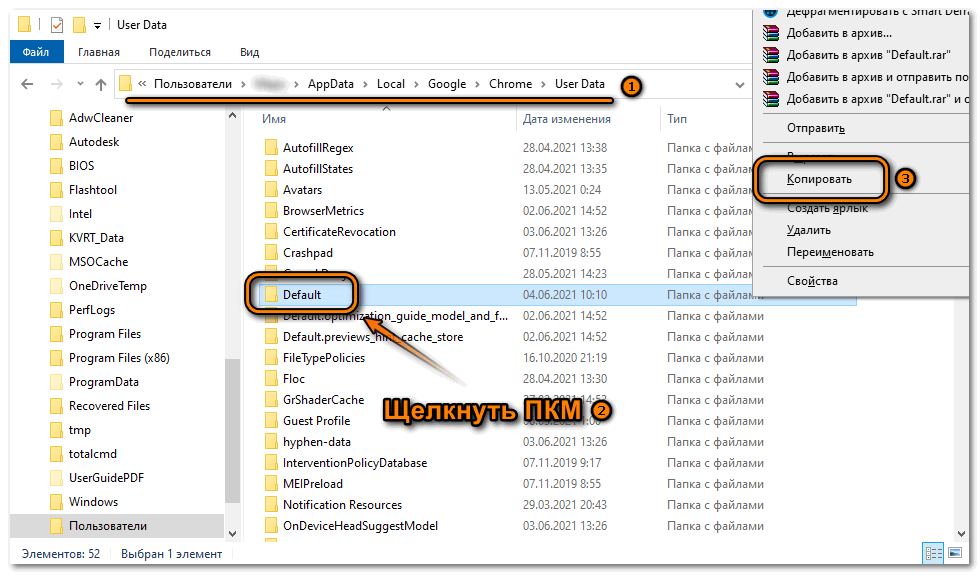
Task: Expand the address bar history dropdown
Action: [x=739, y=84]
